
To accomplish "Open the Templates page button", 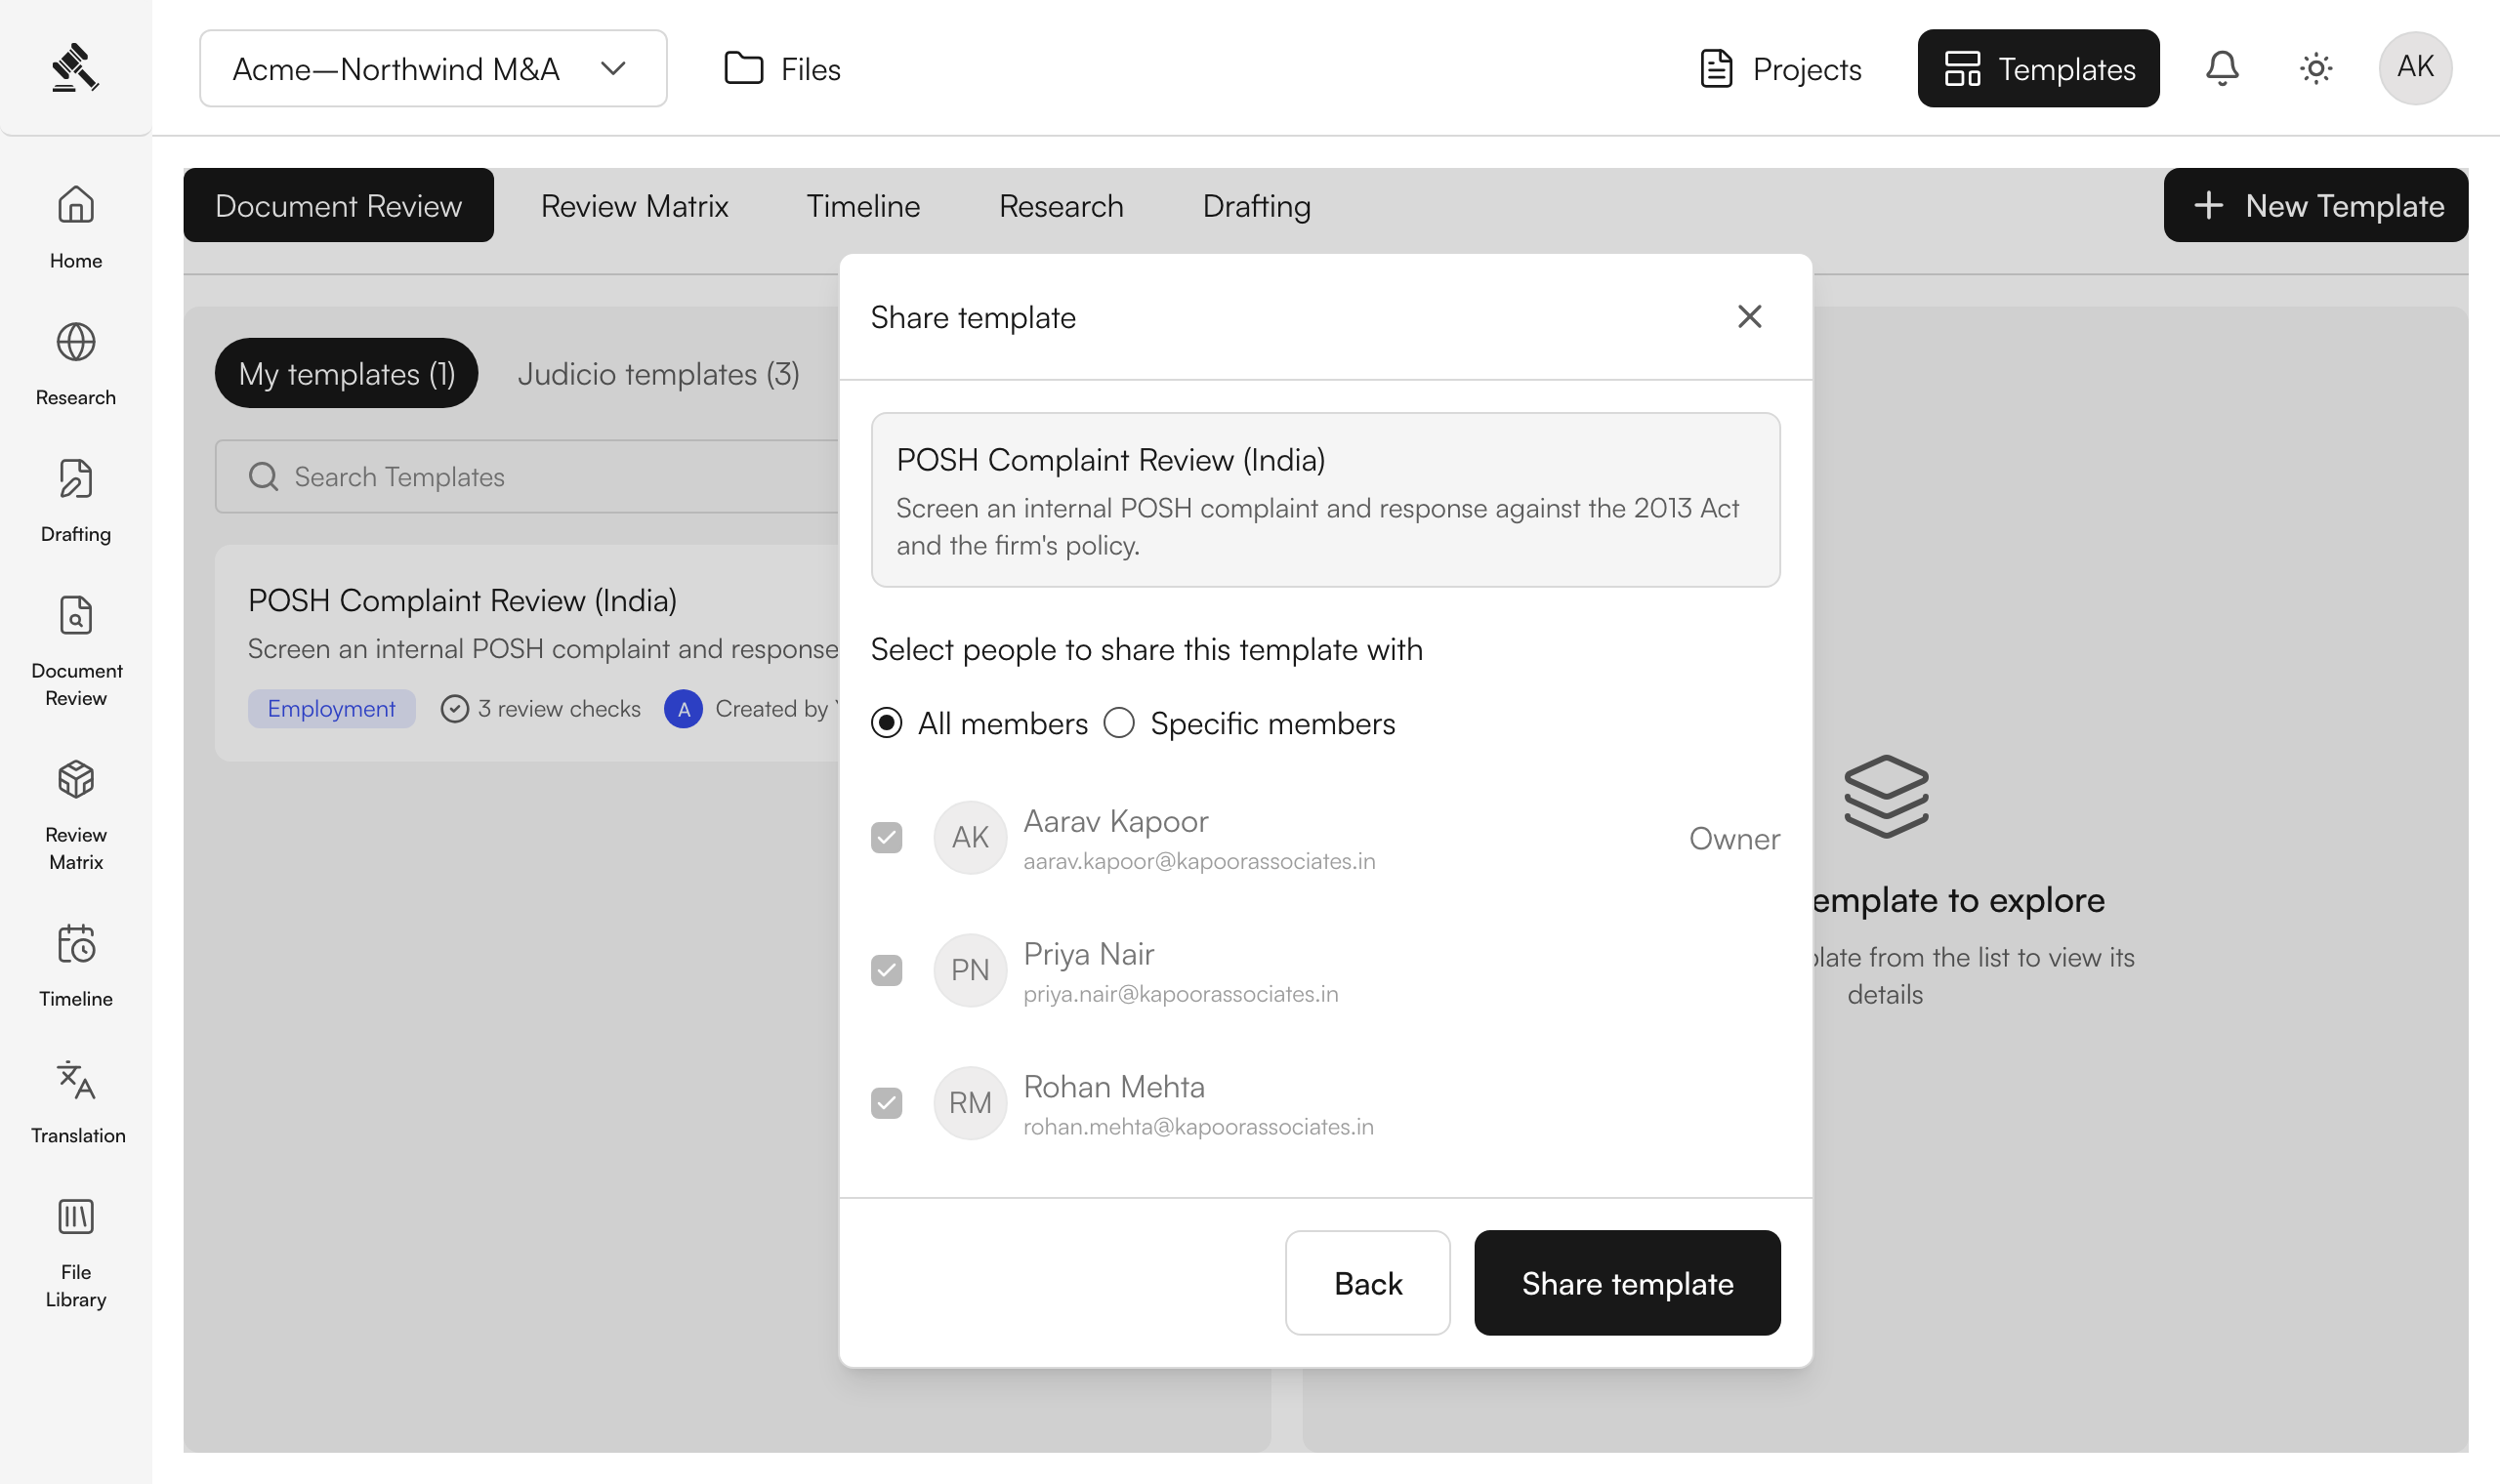I will [2038, 68].
